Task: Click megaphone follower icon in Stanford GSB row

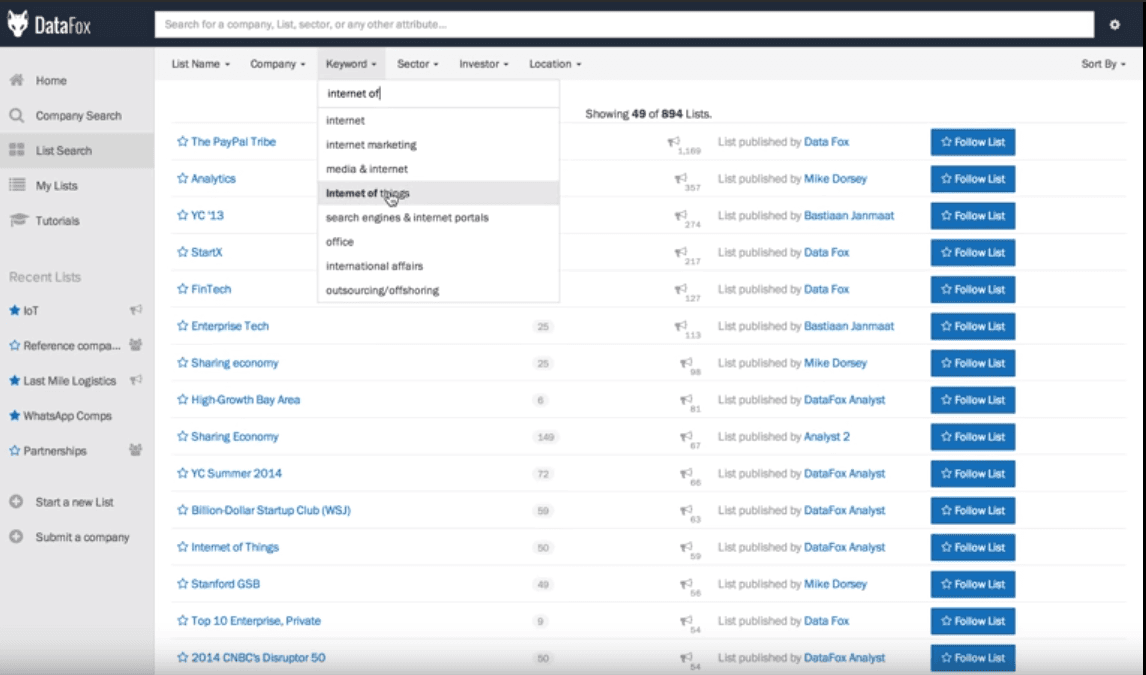Action: [686, 584]
